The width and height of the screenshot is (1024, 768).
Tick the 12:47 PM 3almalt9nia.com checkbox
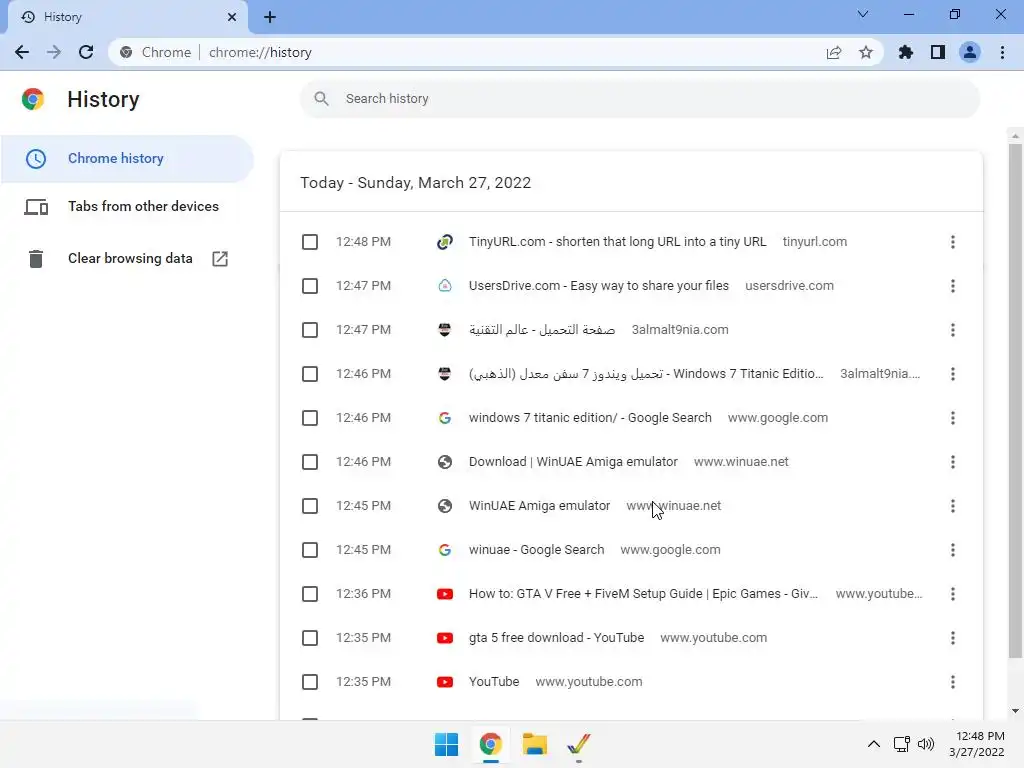[x=310, y=330]
